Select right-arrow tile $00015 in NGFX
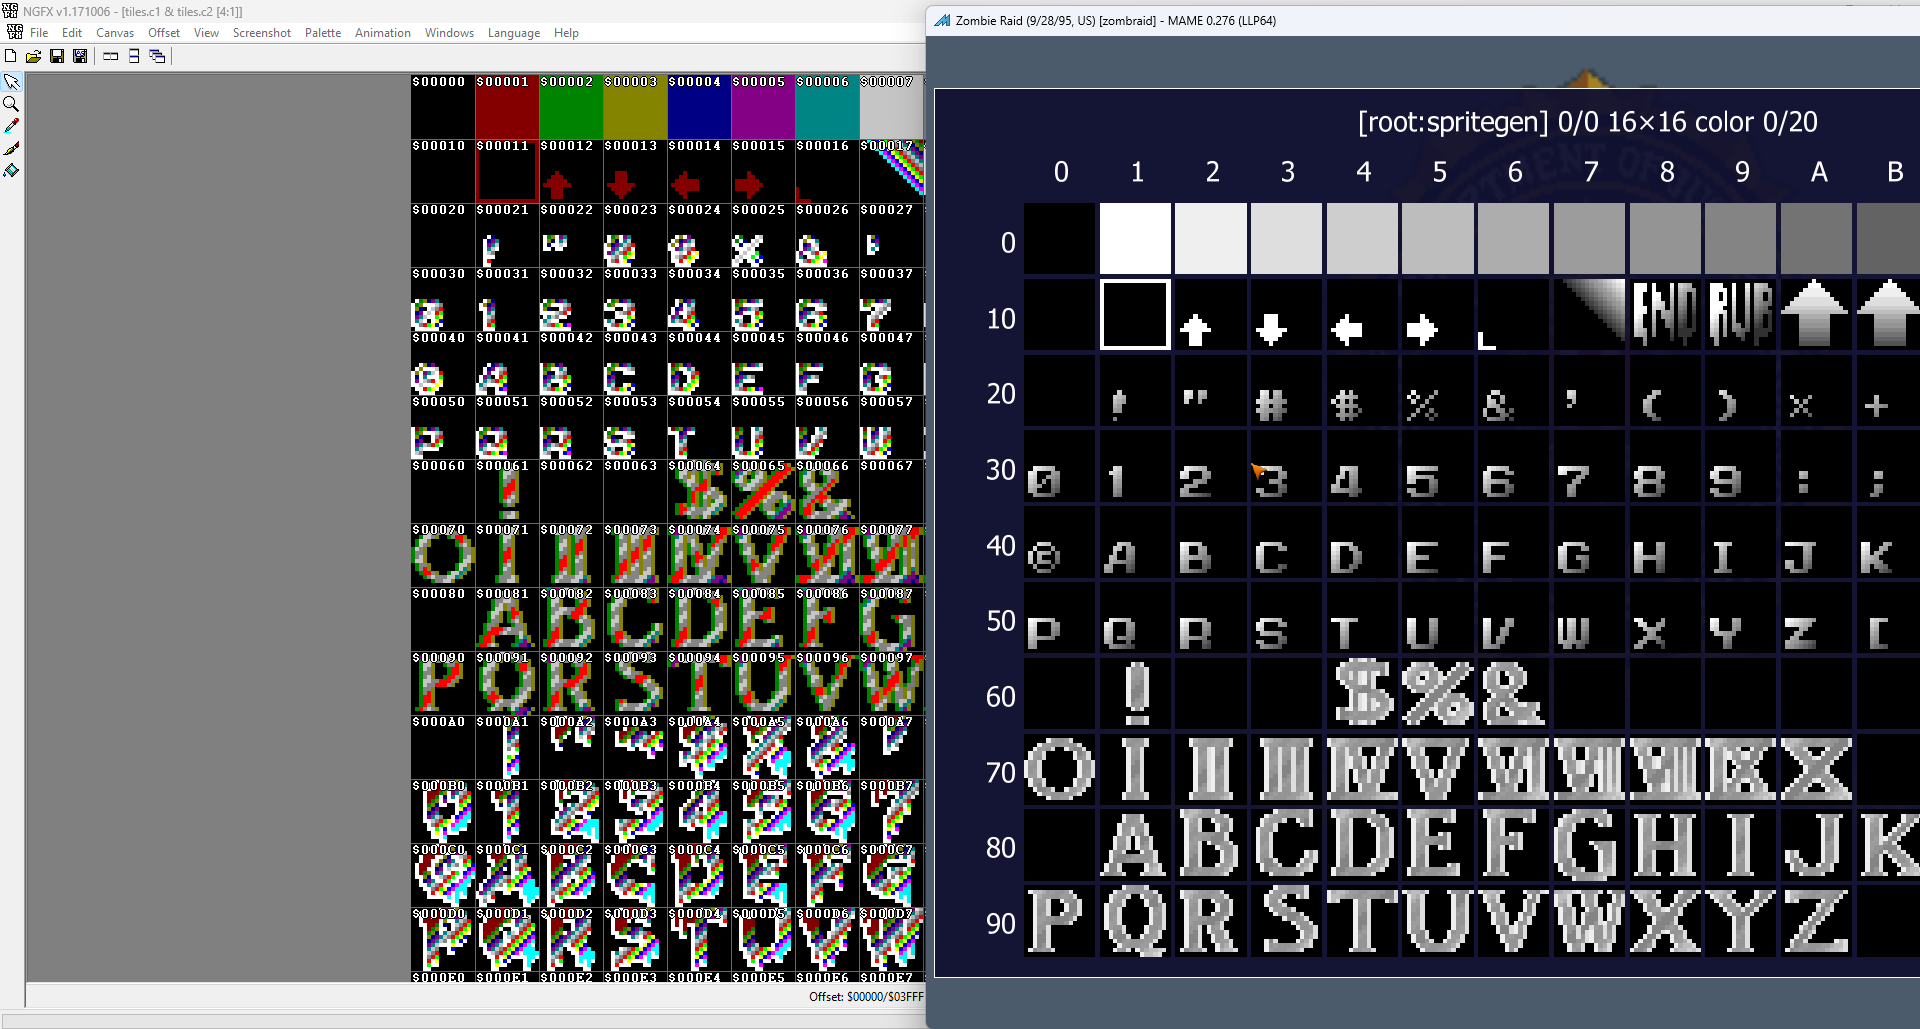Image resolution: width=1920 pixels, height=1029 pixels. pos(763,171)
